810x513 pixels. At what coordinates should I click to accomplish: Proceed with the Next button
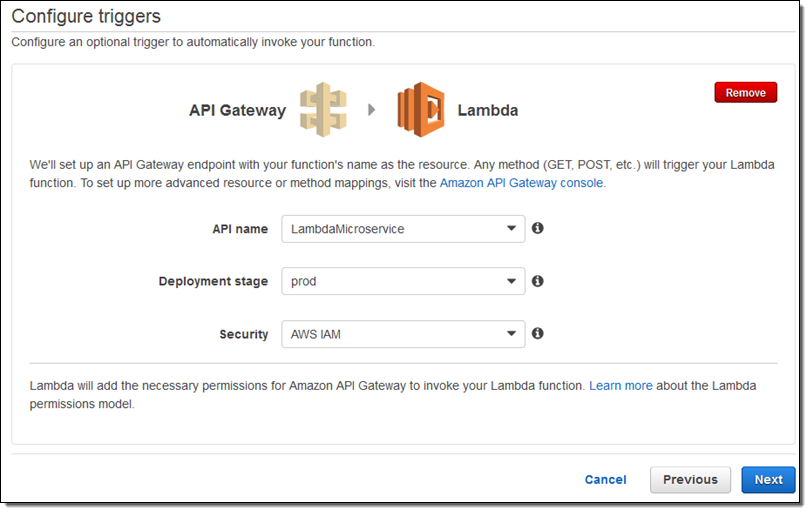(768, 480)
